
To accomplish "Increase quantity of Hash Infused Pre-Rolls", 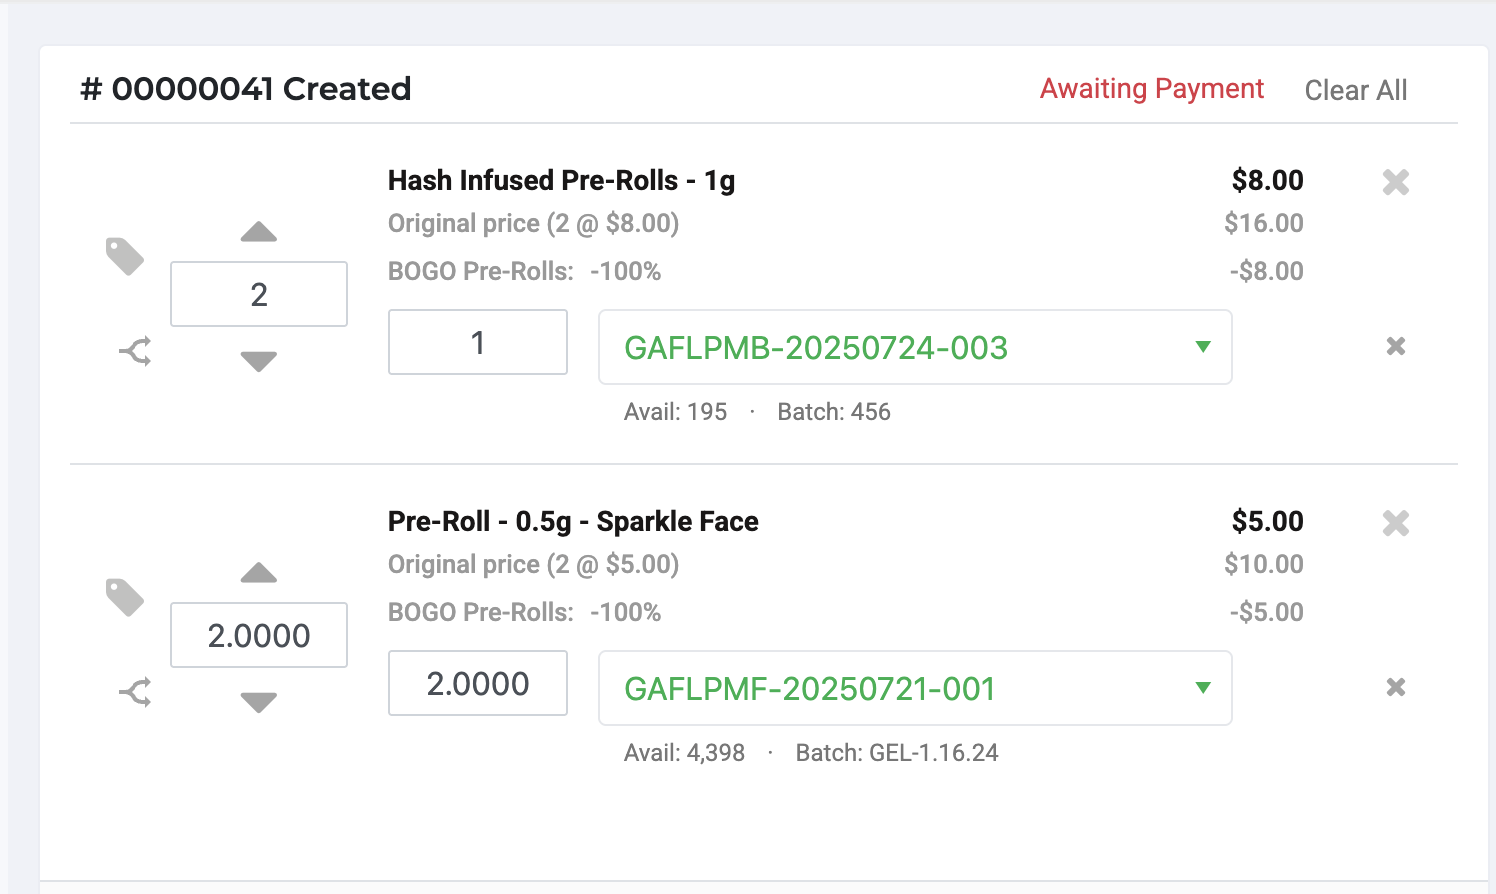I will [x=259, y=232].
